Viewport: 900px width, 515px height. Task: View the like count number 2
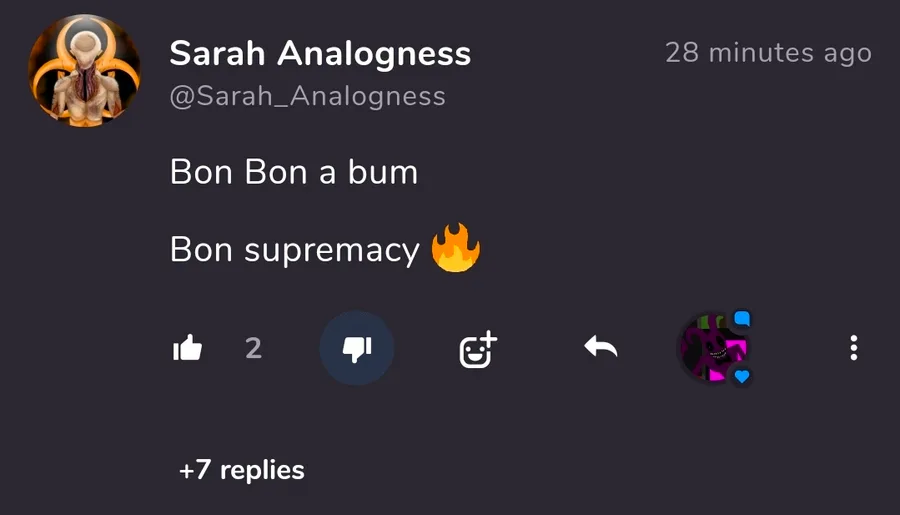coord(253,348)
